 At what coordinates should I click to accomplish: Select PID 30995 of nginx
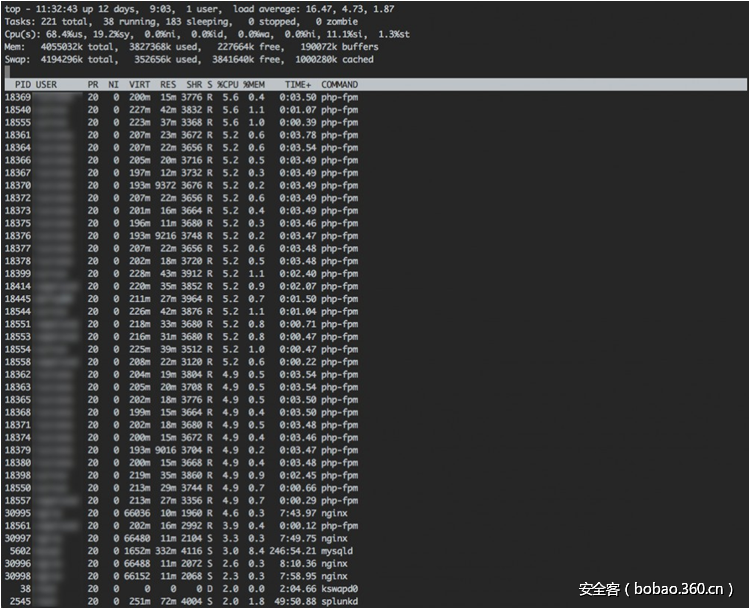(18, 513)
